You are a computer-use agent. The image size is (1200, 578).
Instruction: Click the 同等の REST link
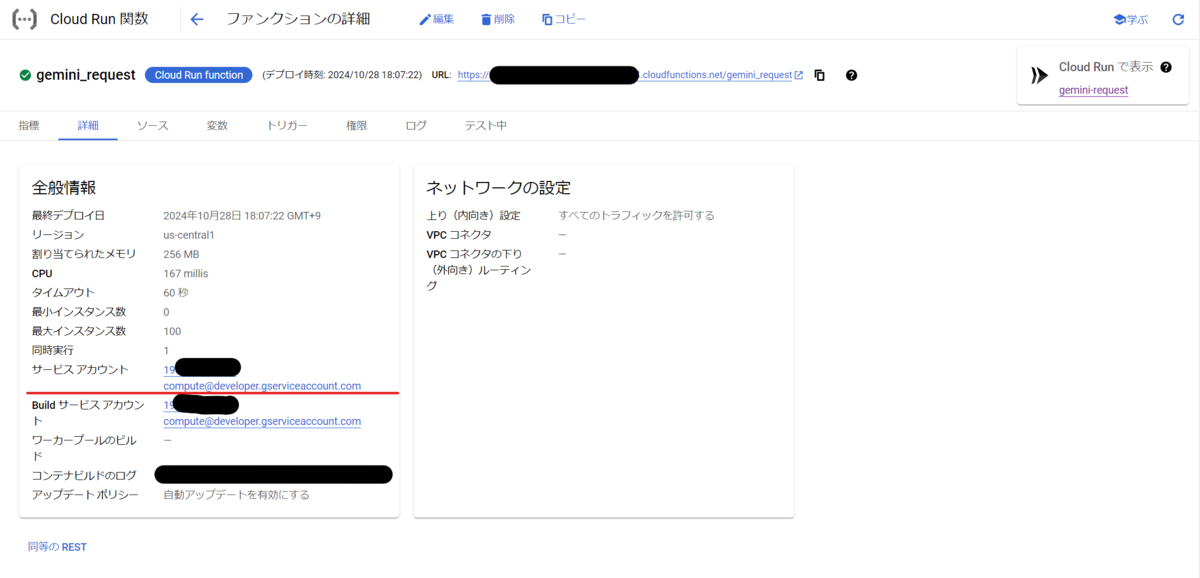point(57,547)
